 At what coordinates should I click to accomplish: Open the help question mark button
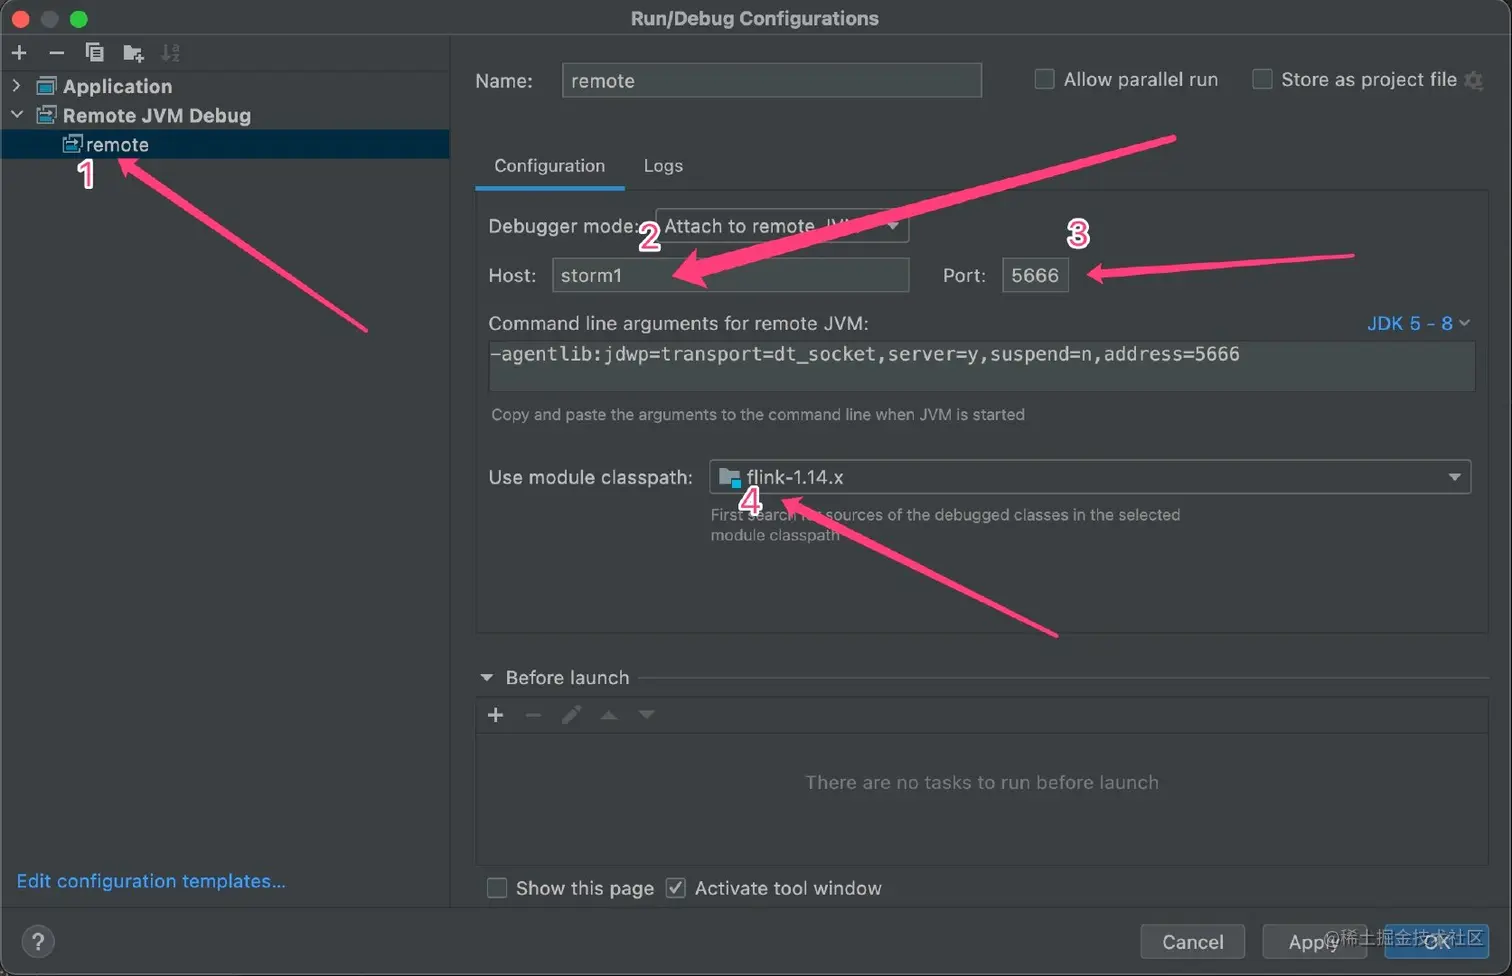(38, 941)
